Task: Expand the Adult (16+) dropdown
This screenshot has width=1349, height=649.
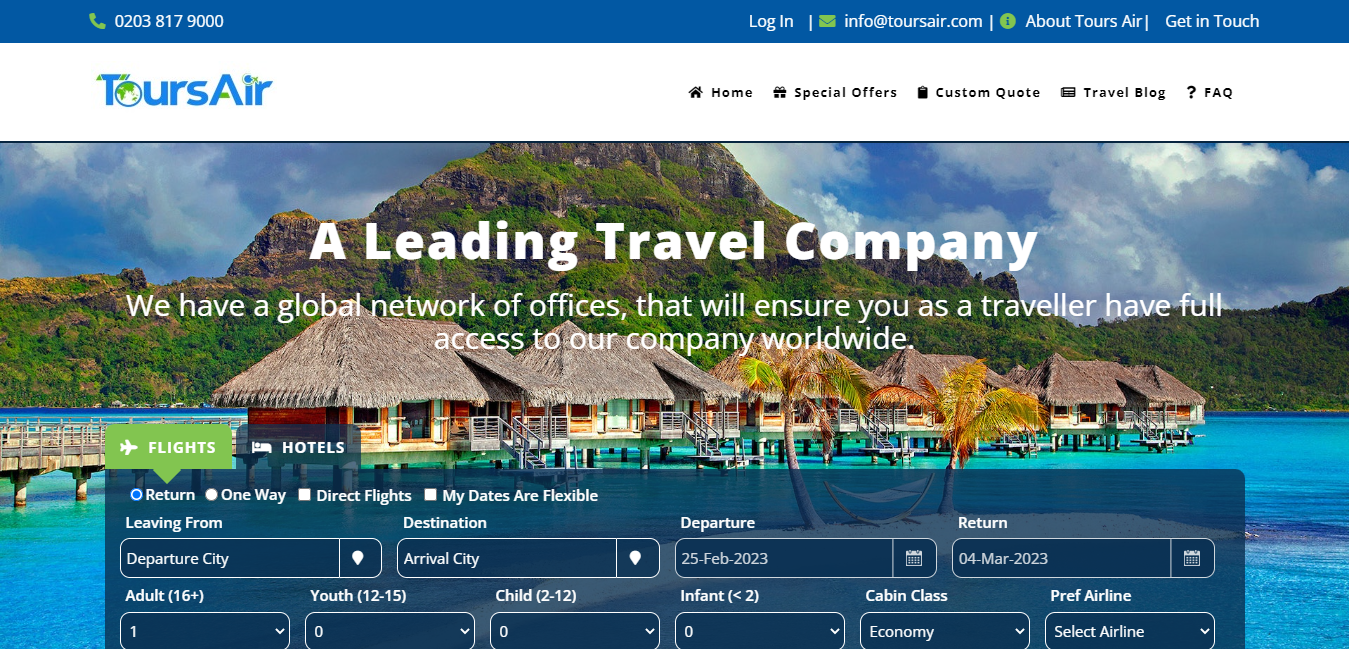Action: [205, 631]
